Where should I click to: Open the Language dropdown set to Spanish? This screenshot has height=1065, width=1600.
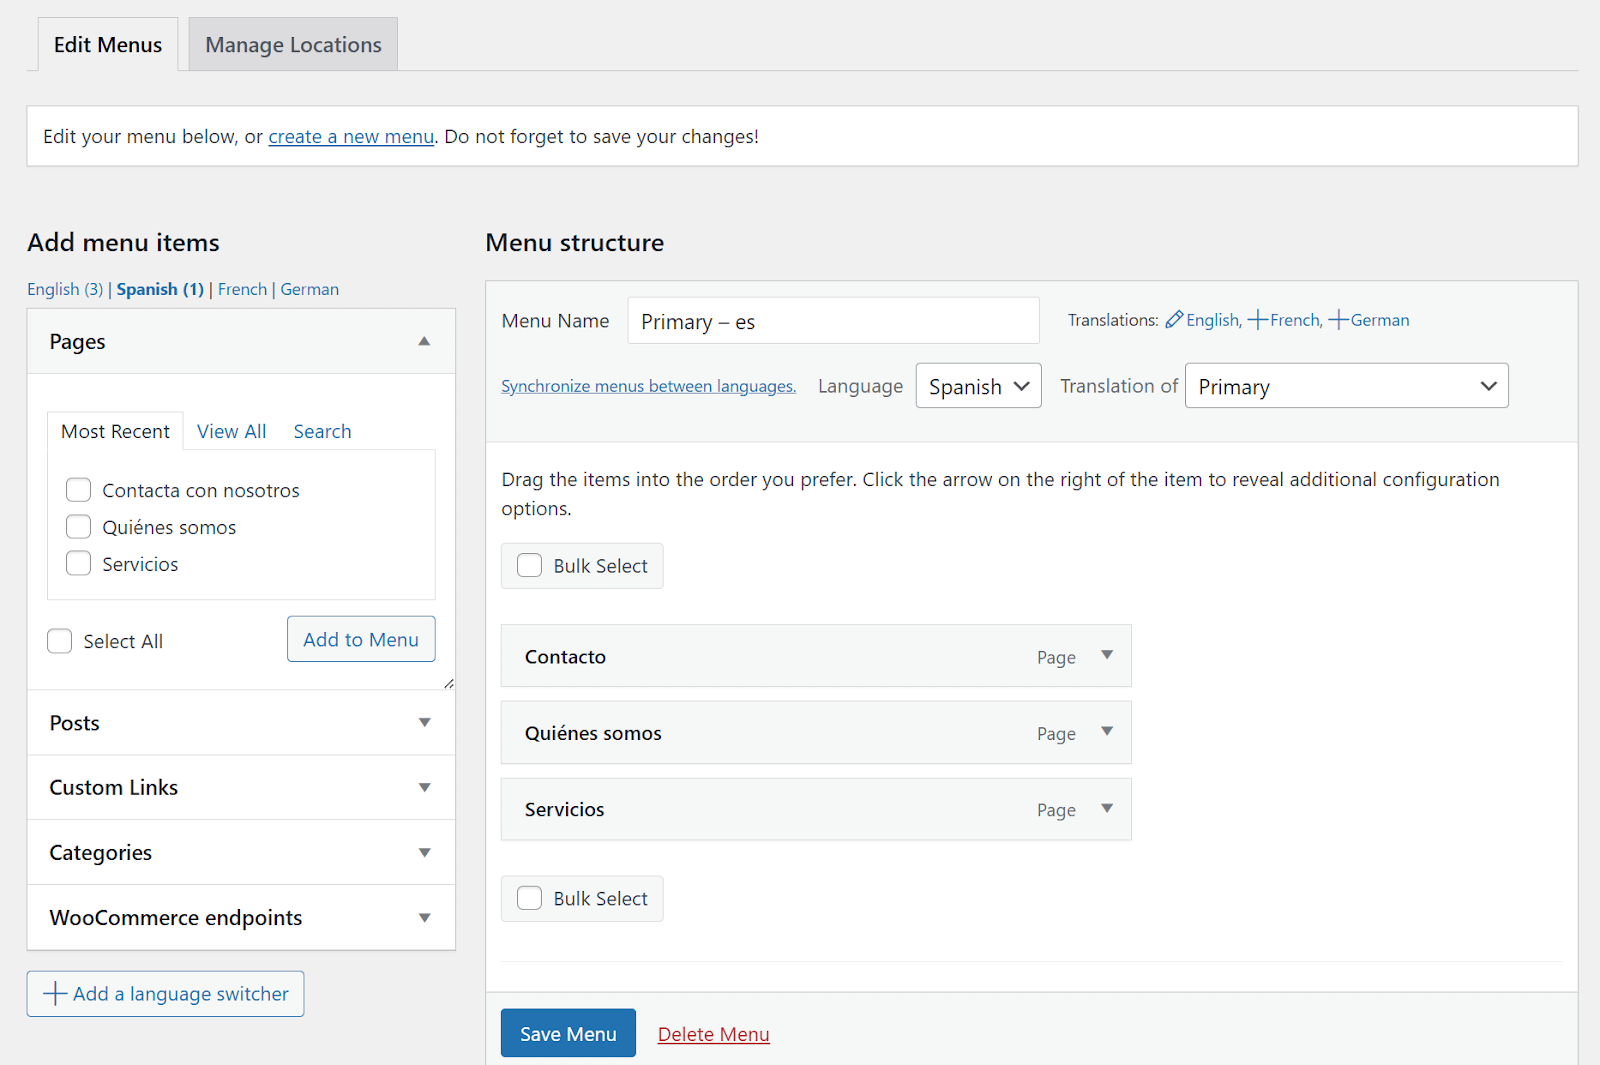click(x=978, y=386)
